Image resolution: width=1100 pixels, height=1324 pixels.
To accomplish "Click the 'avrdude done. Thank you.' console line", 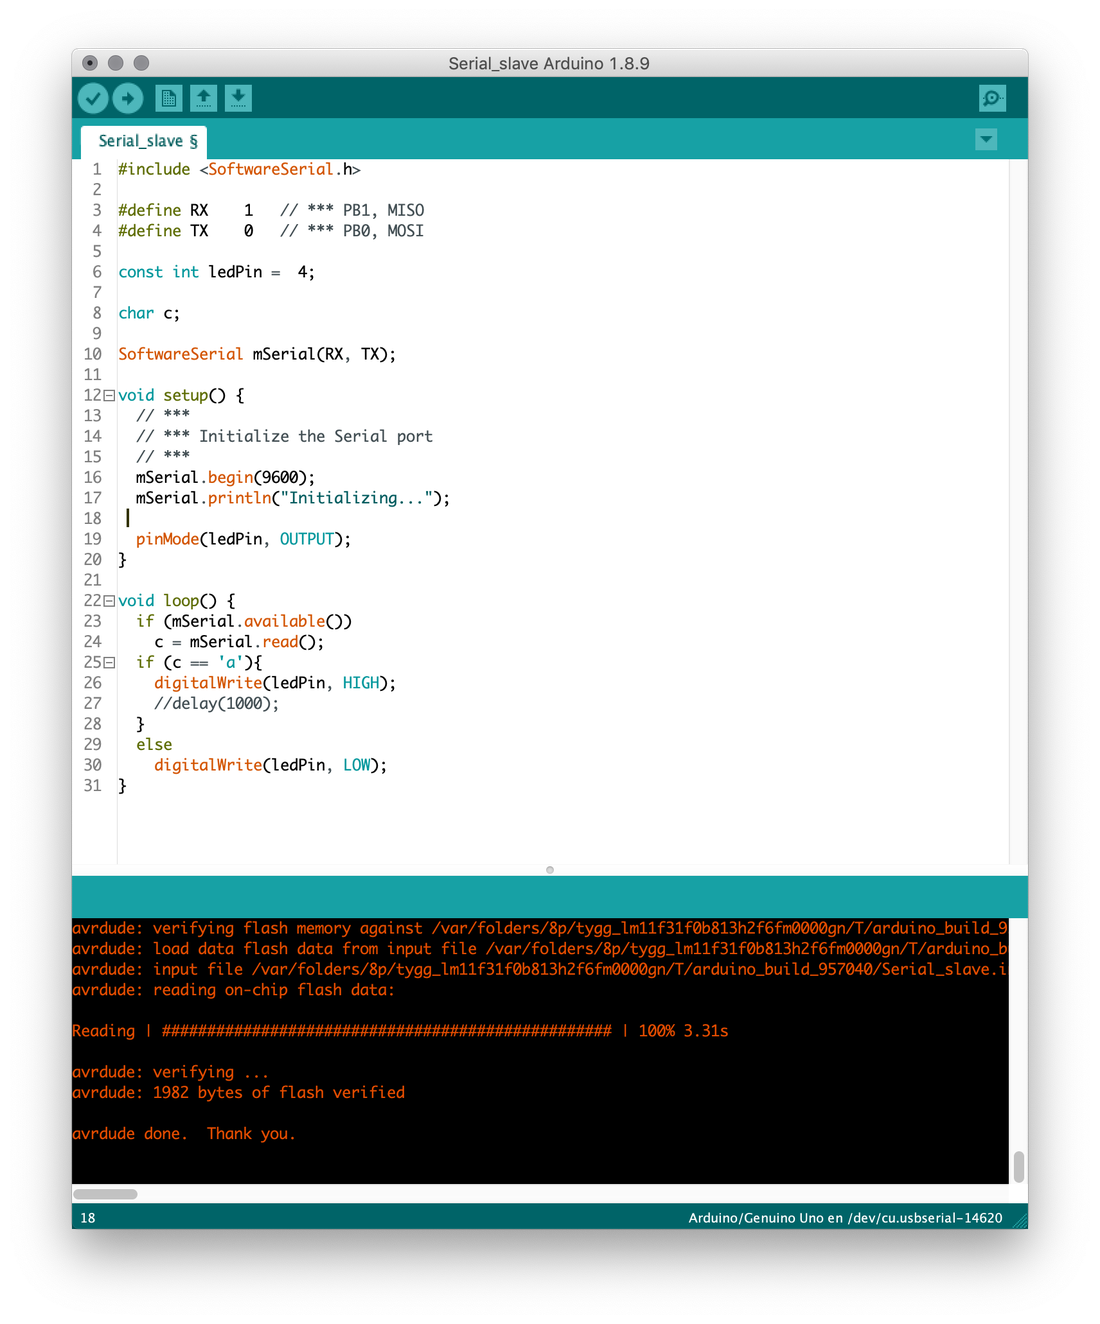I will (184, 1134).
